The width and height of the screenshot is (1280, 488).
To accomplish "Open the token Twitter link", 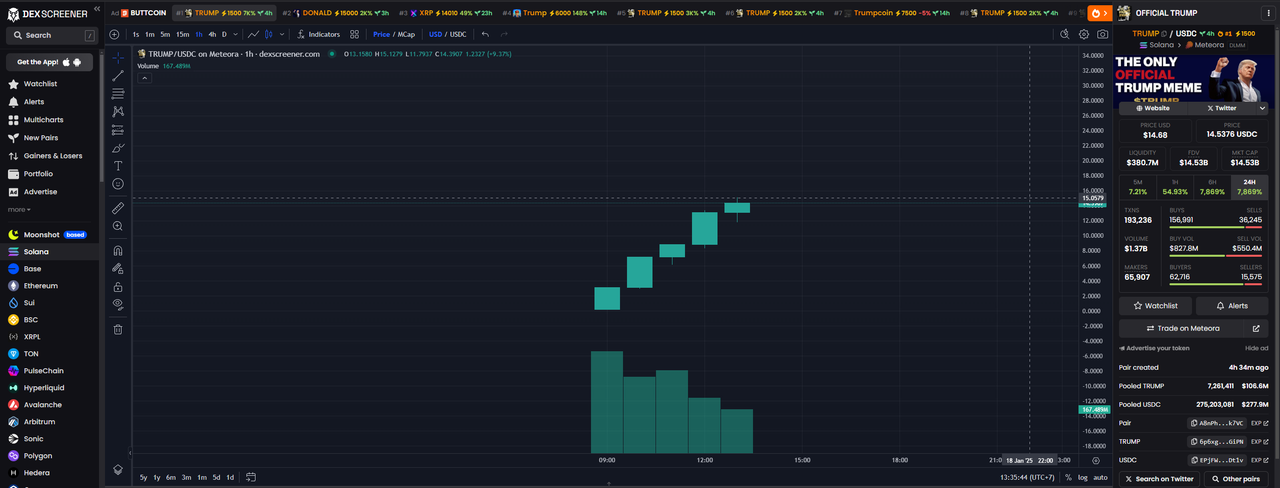I will point(1221,108).
